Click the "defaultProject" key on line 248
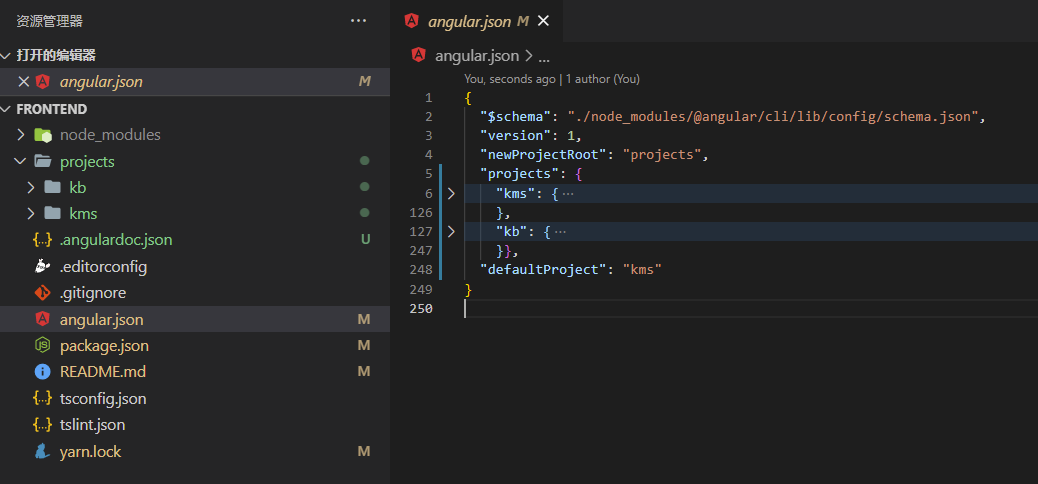 tap(545, 269)
